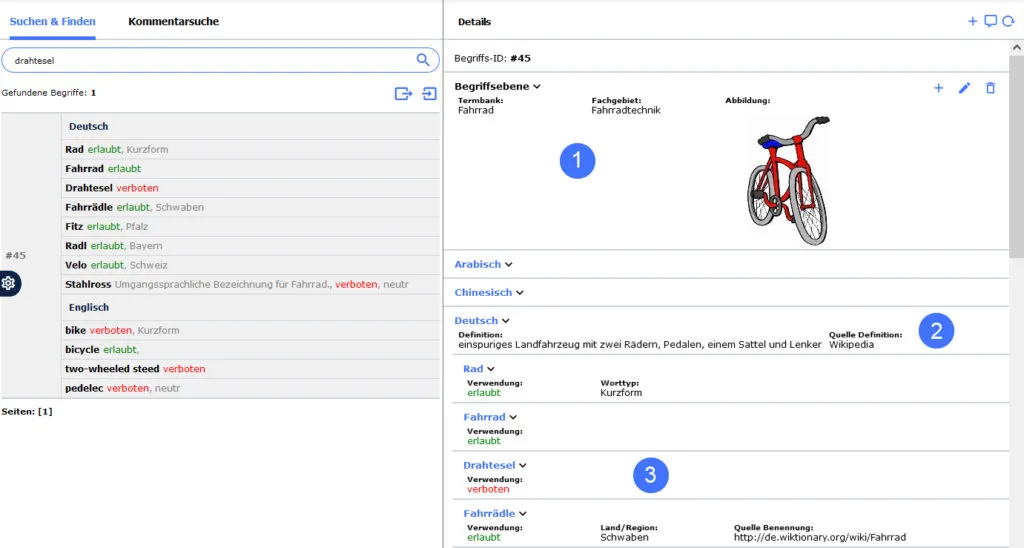Image resolution: width=1024 pixels, height=548 pixels.
Task: Click the Details panel title
Action: point(474,22)
